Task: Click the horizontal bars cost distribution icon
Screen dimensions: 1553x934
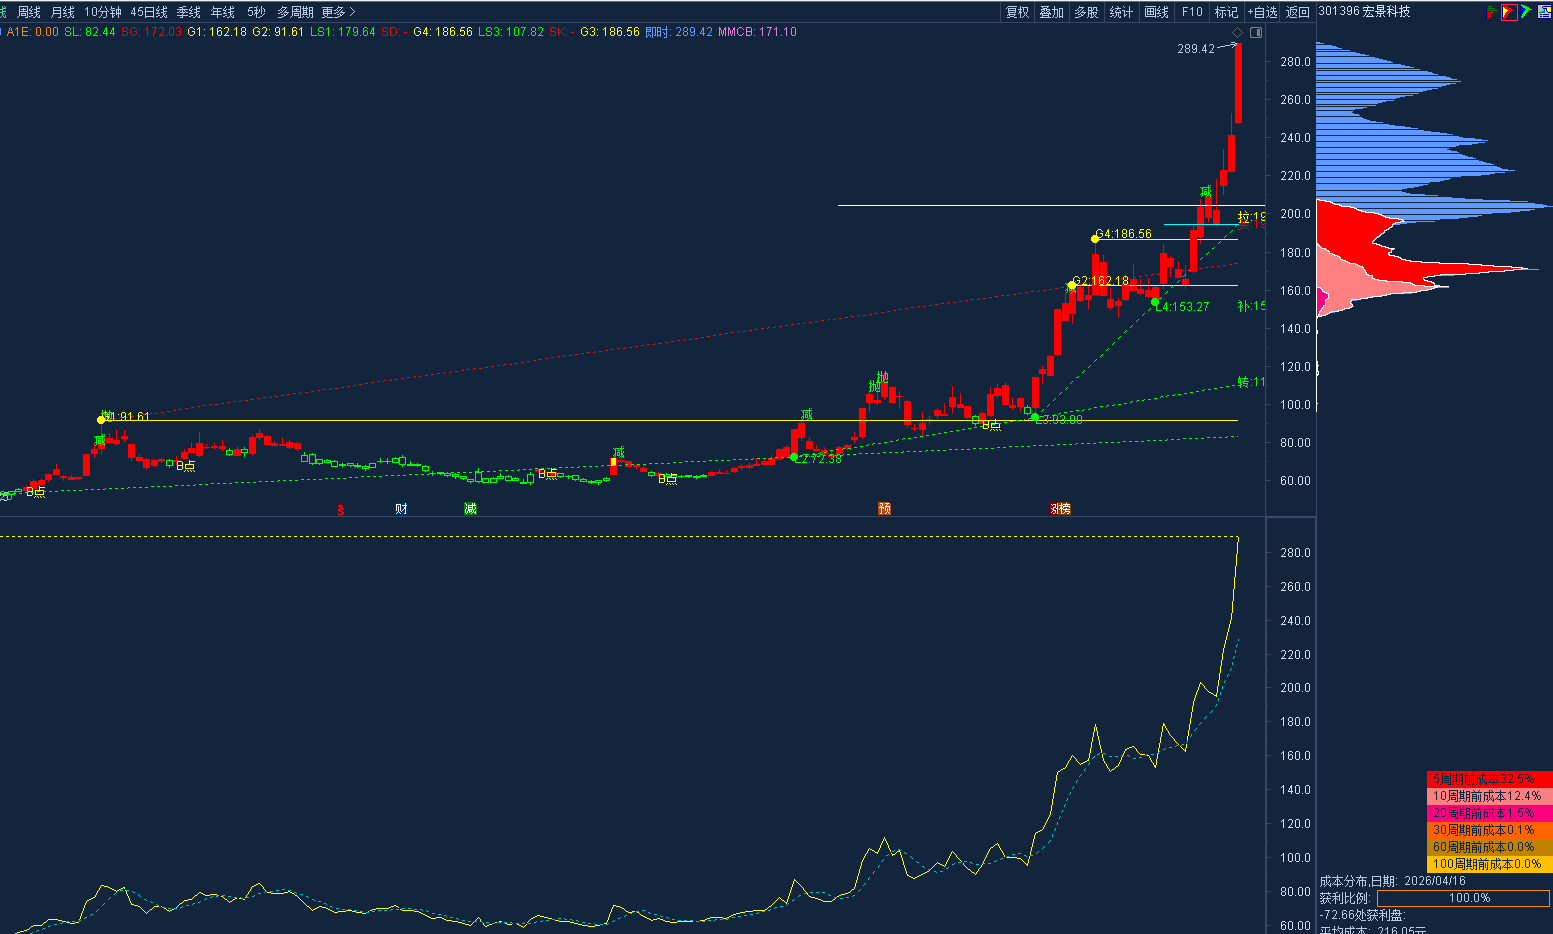Action: [x=1492, y=12]
